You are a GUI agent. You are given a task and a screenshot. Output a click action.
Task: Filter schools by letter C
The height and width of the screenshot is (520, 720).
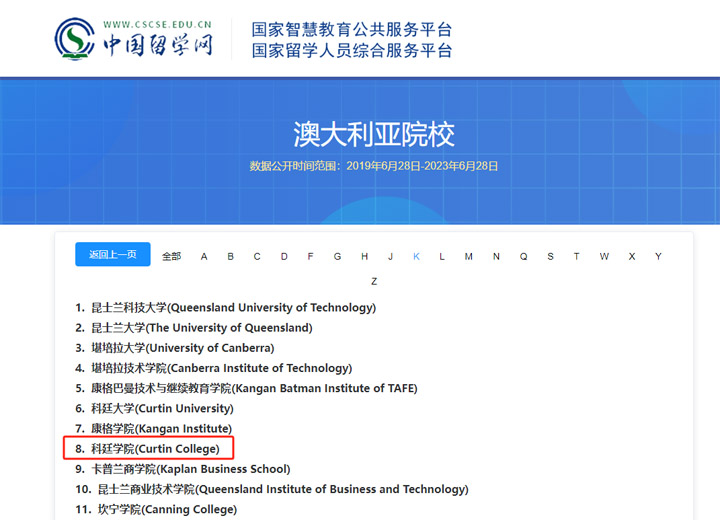click(257, 256)
